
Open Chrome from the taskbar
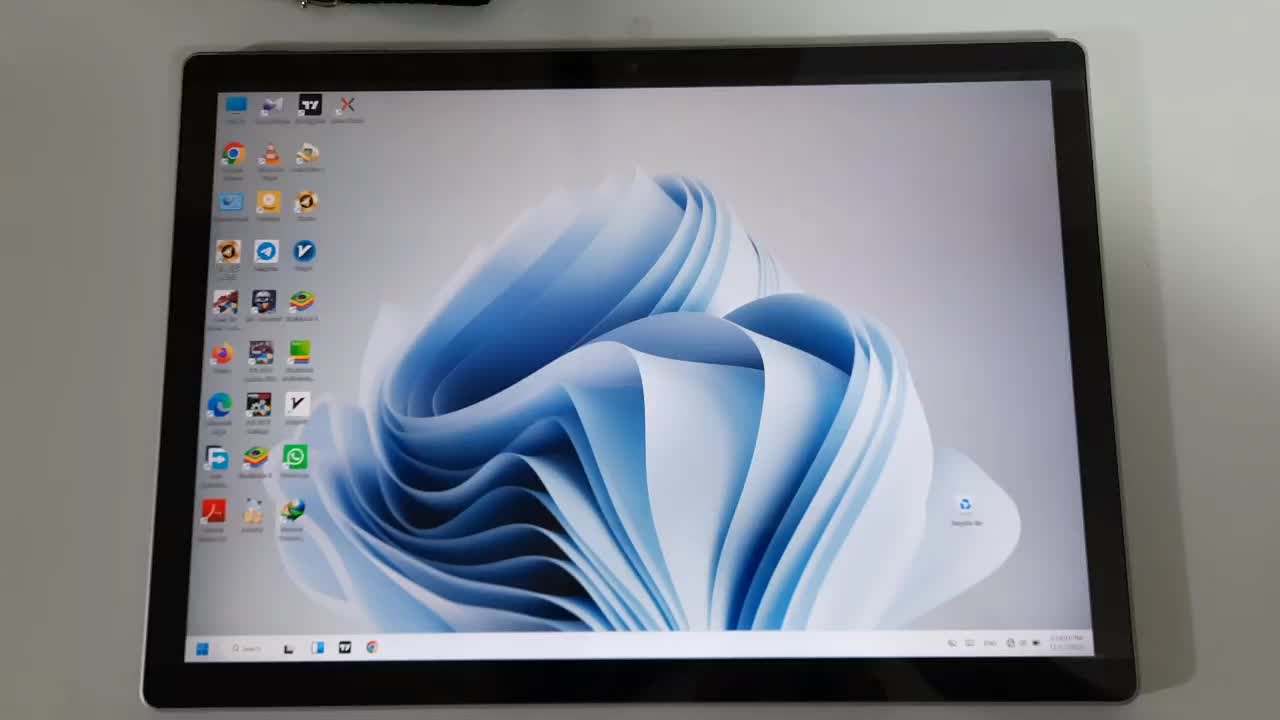pyautogui.click(x=372, y=648)
